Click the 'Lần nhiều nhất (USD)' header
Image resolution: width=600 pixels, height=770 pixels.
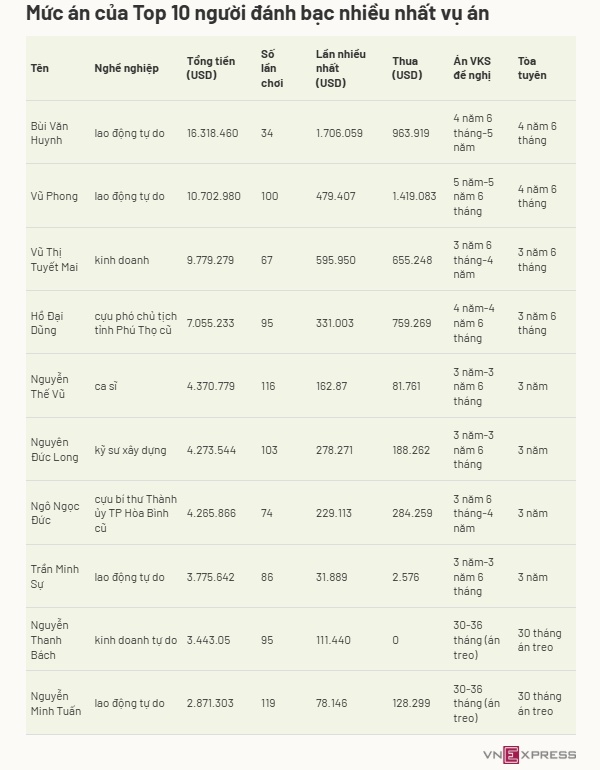[340, 68]
